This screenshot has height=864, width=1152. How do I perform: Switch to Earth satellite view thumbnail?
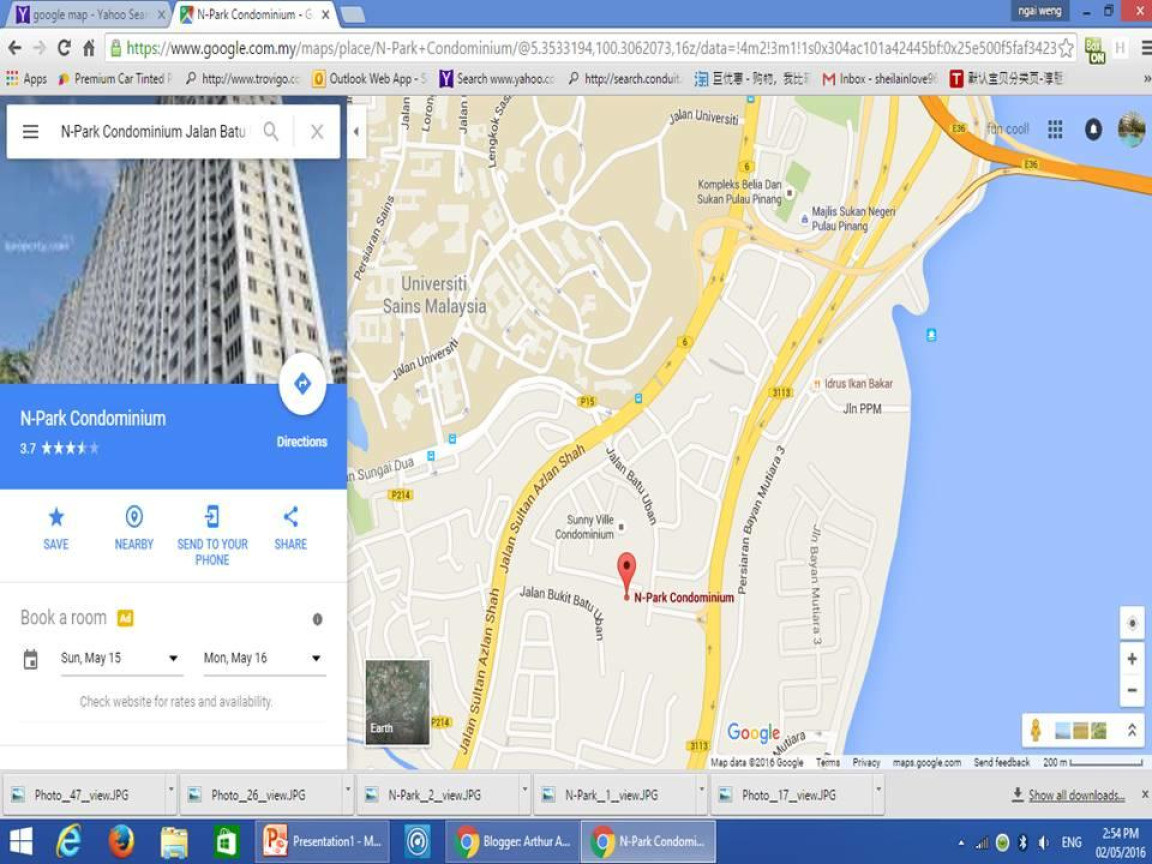[397, 702]
